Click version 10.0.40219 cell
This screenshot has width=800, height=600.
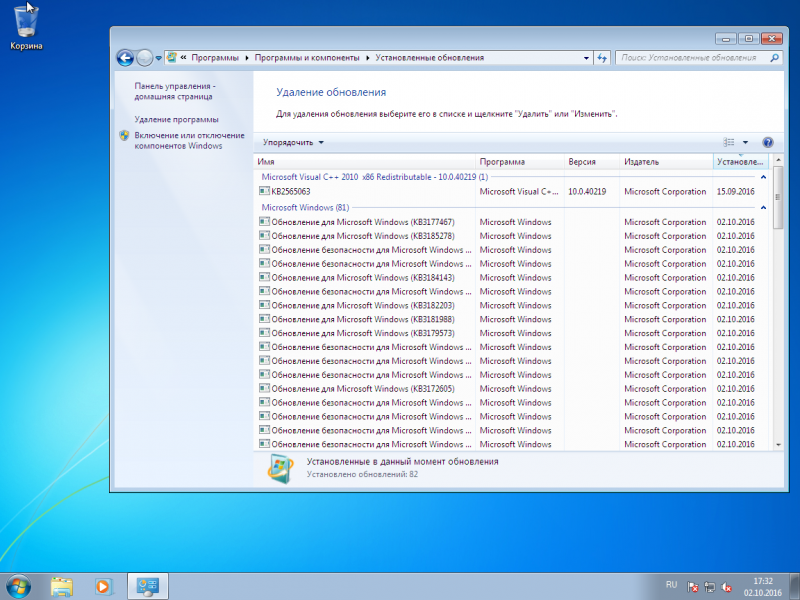coord(587,191)
